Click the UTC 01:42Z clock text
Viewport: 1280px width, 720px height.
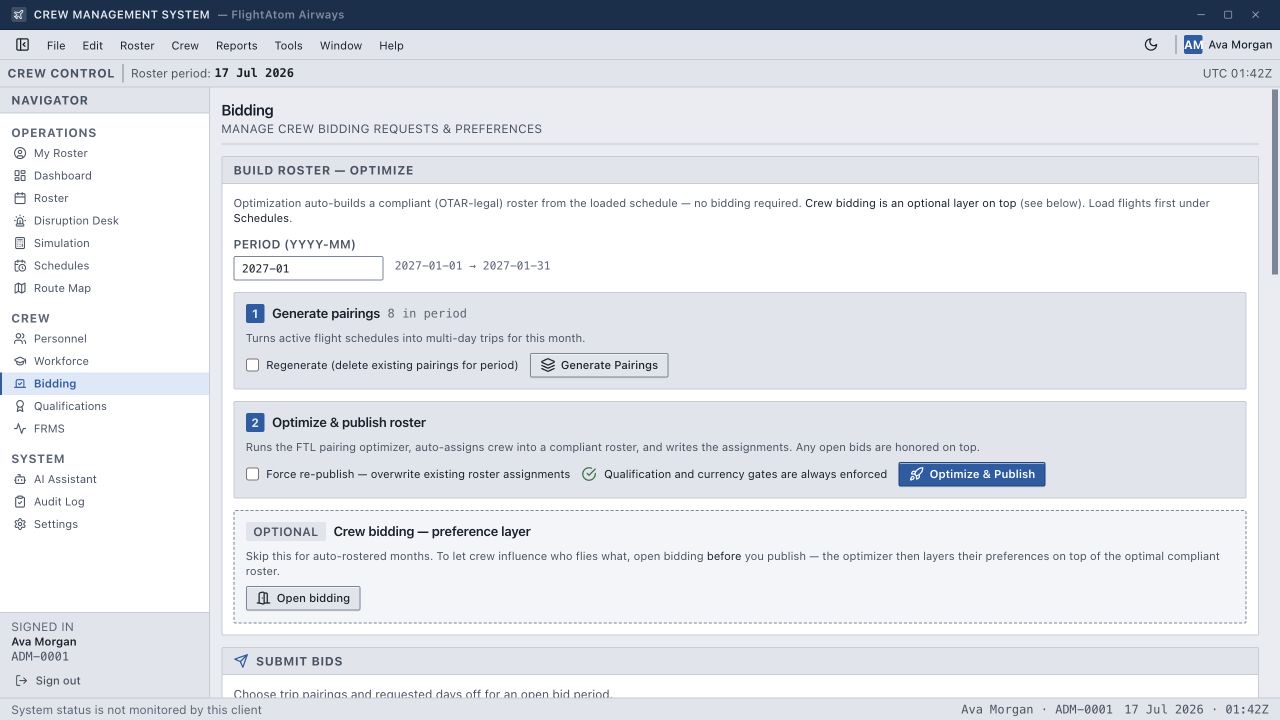click(x=1237, y=74)
